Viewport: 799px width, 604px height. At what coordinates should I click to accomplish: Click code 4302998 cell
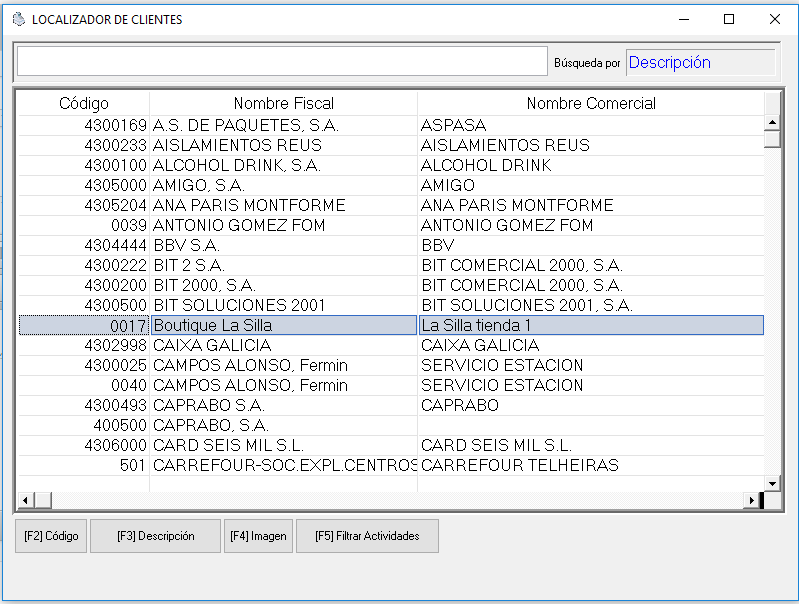coord(84,345)
